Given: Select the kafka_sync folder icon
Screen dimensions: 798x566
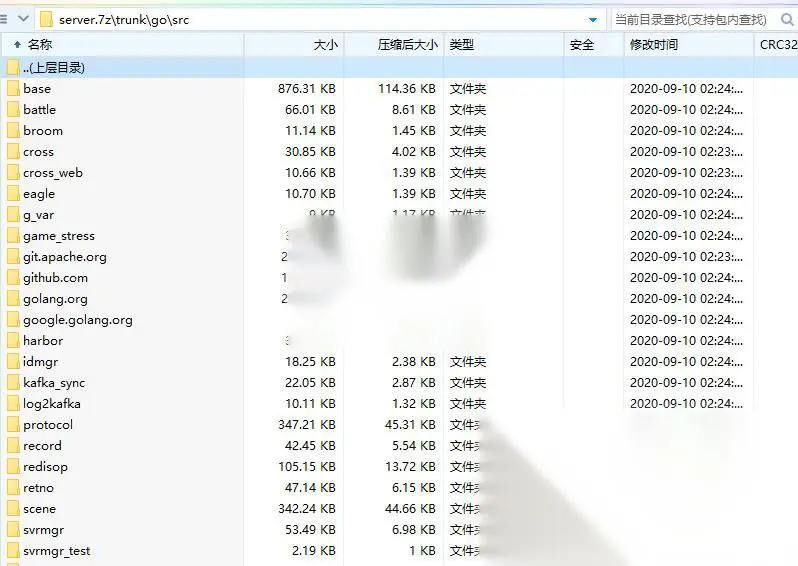Looking at the screenshot, I should (14, 382).
